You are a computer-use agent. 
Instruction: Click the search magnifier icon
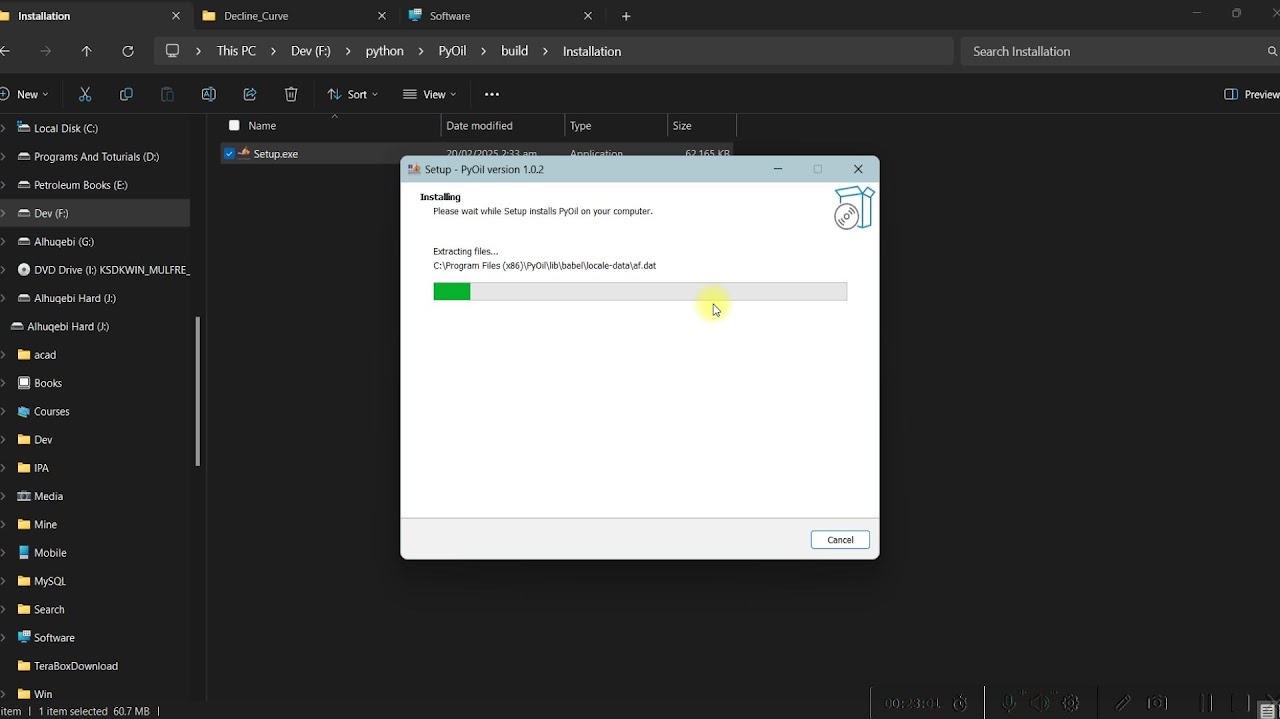pos(1272,51)
